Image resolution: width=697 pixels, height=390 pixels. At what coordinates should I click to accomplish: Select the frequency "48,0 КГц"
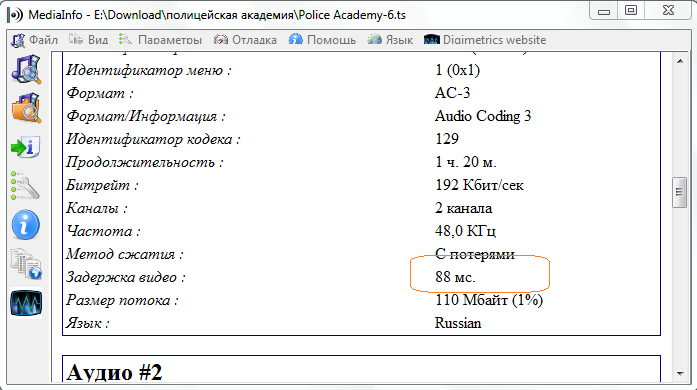(465, 231)
